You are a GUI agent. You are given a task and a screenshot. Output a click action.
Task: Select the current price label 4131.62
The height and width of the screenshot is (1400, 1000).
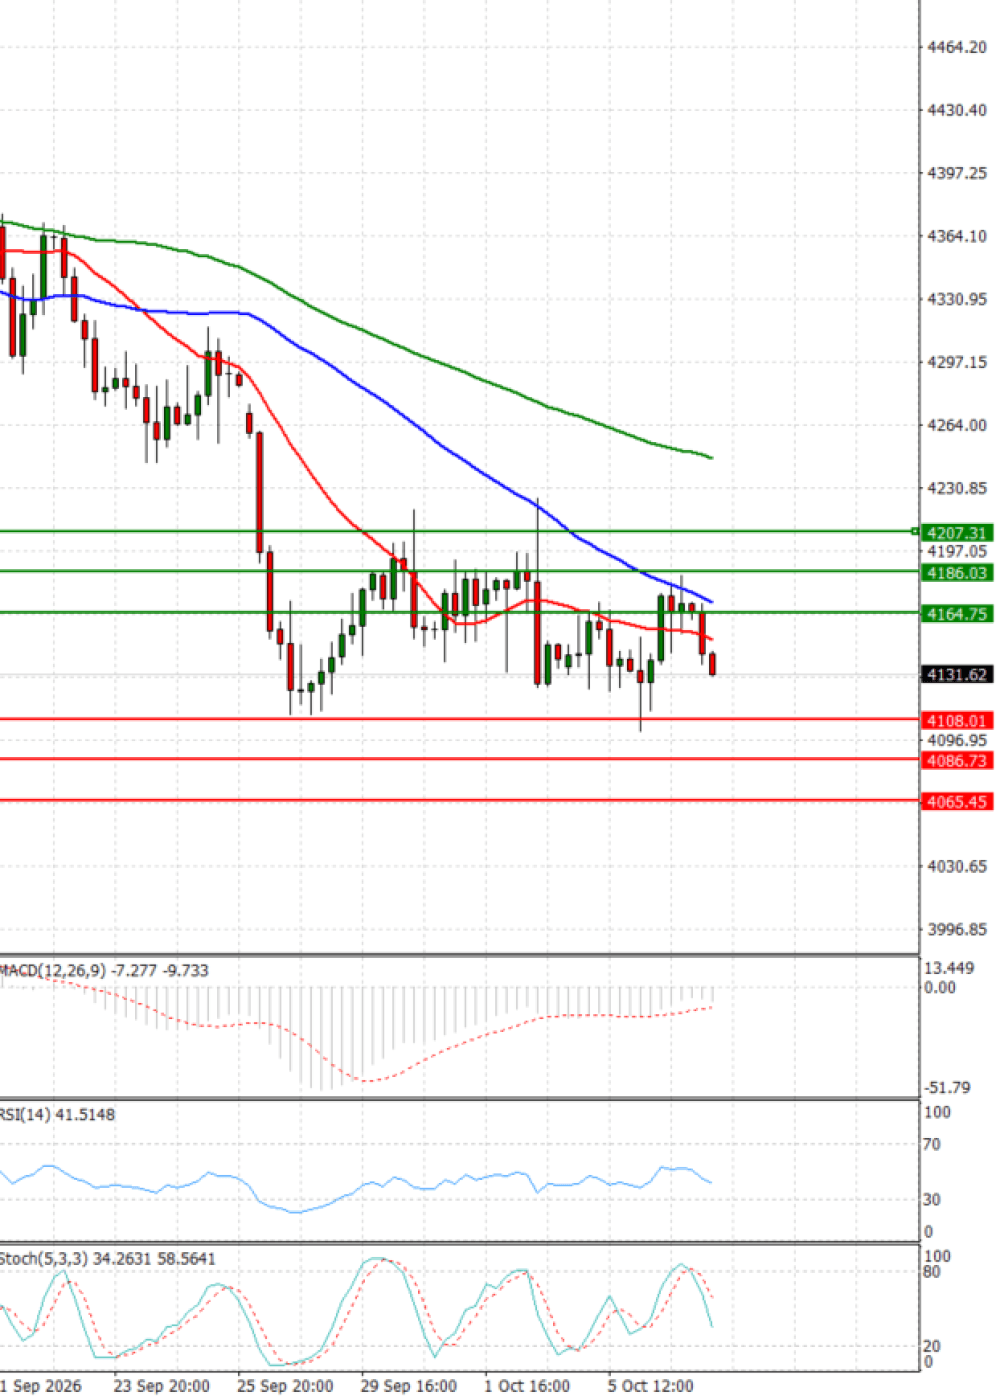click(x=957, y=675)
